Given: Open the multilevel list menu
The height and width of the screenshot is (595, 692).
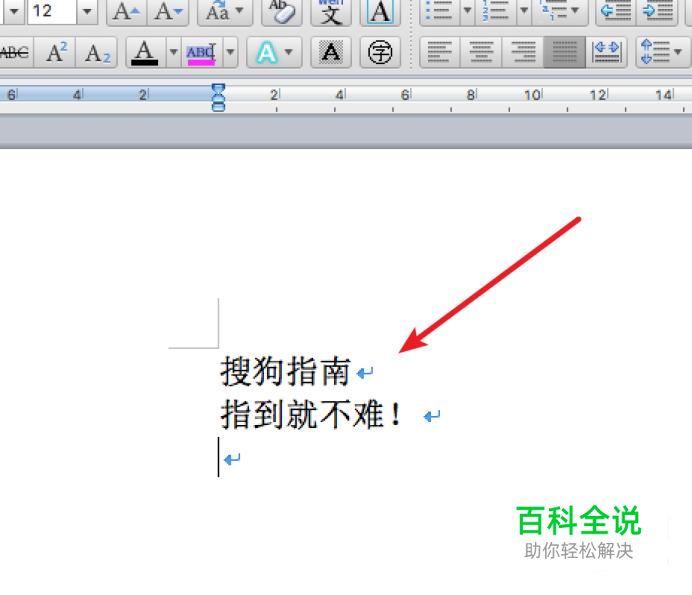Looking at the screenshot, I should click(560, 11).
